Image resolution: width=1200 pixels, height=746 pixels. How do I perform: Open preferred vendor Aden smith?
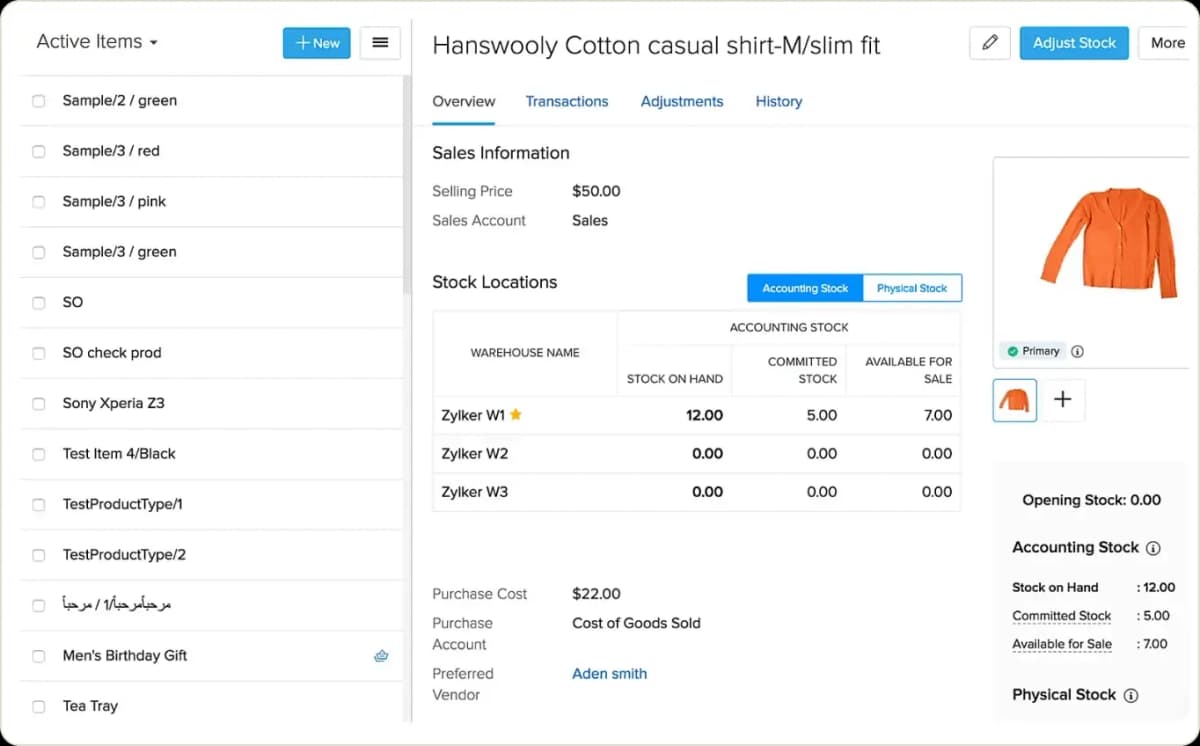(609, 673)
